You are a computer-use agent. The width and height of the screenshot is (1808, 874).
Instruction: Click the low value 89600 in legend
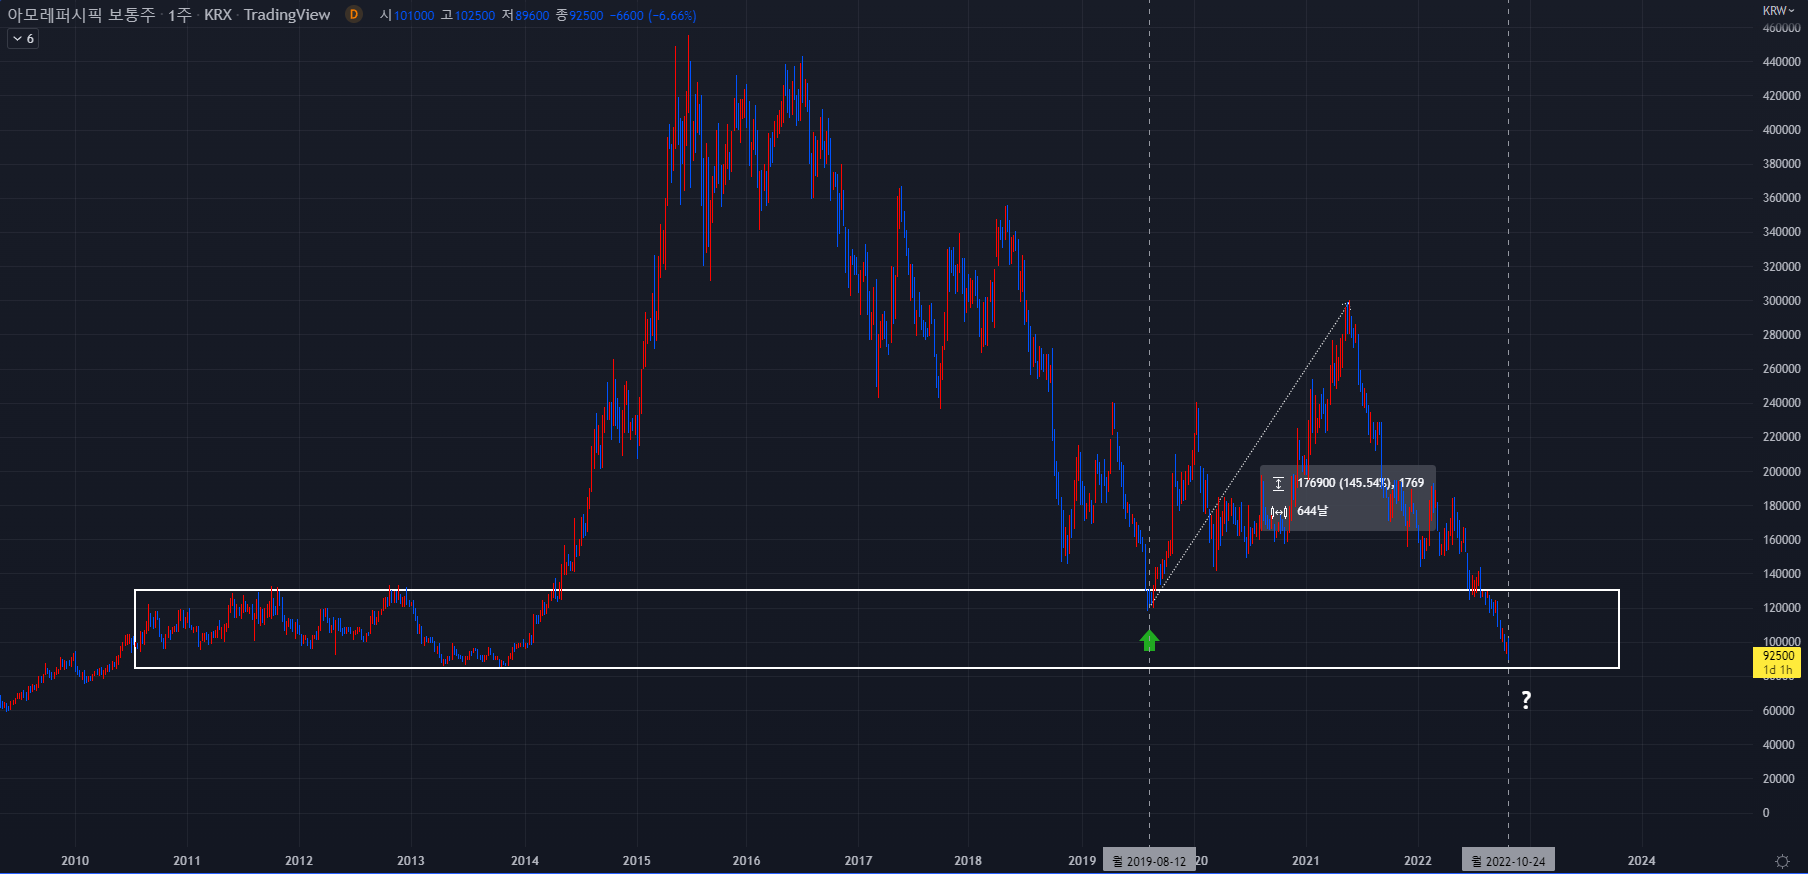pyautogui.click(x=532, y=15)
